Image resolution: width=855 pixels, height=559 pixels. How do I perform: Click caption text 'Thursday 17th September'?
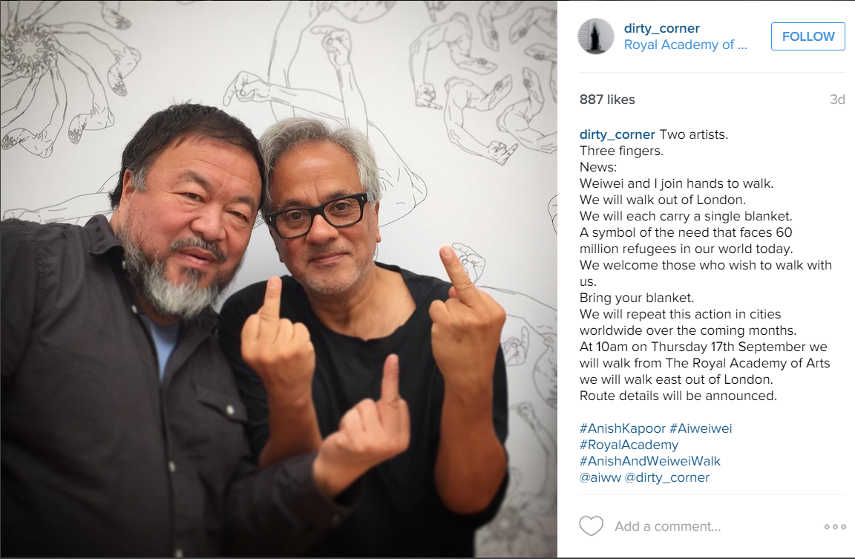click(728, 347)
